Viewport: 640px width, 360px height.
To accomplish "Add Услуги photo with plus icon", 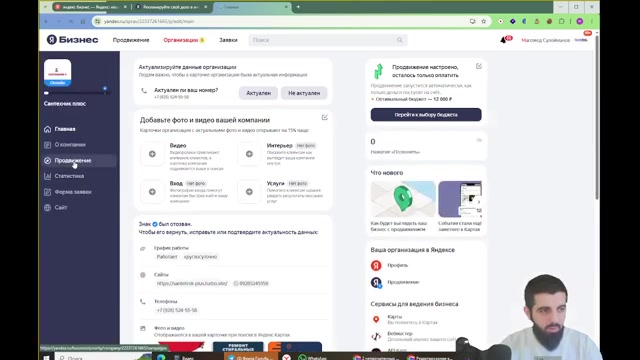I will pyautogui.click(x=249, y=192).
